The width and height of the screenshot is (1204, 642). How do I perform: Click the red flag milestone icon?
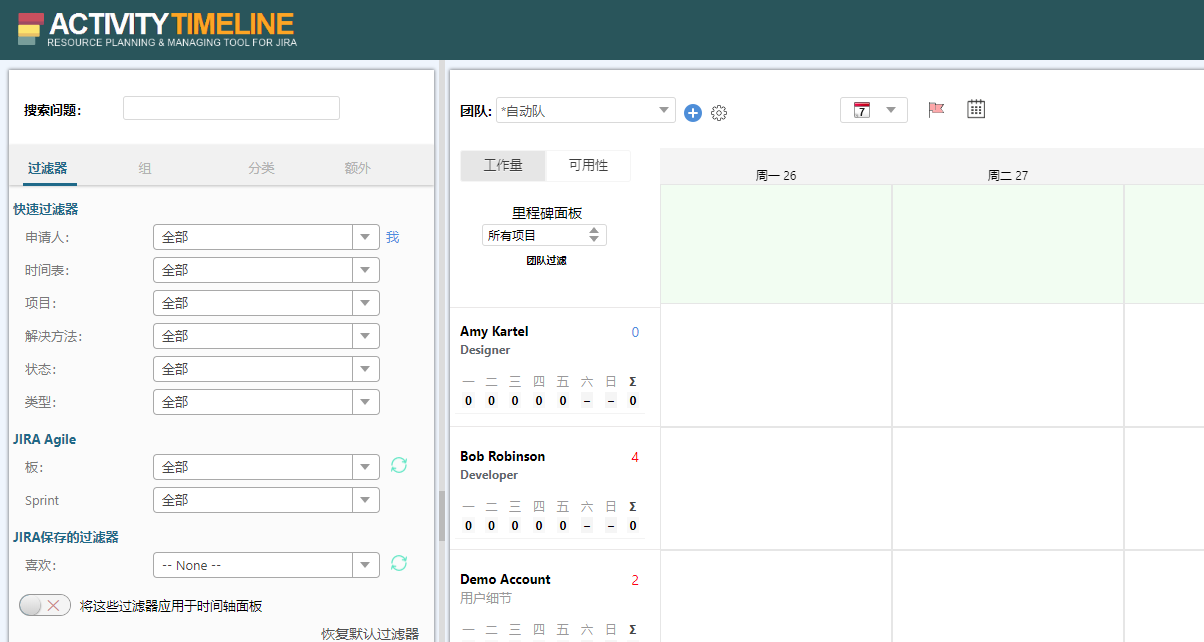[x=936, y=110]
